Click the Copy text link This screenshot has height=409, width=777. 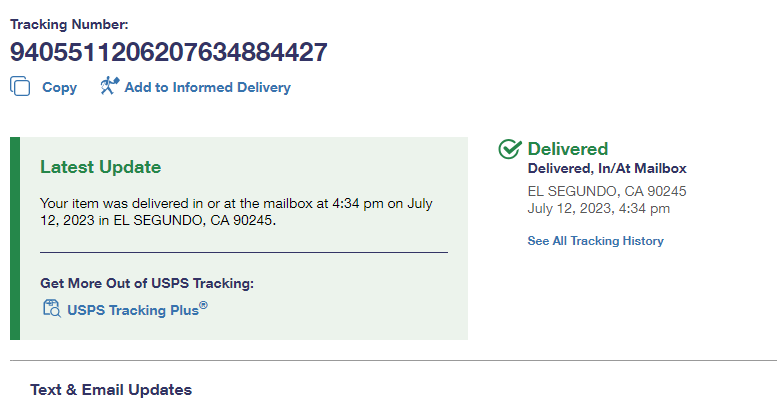59,87
